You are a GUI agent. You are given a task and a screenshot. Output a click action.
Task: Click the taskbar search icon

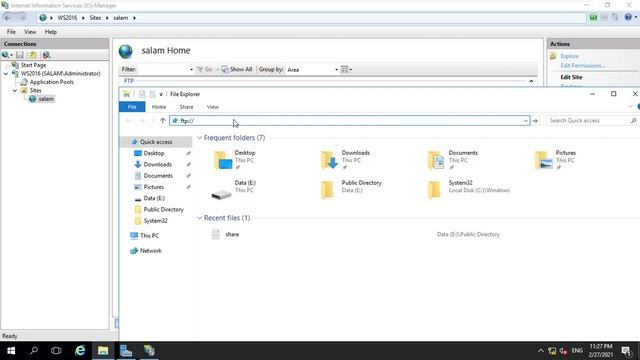click(x=34, y=351)
